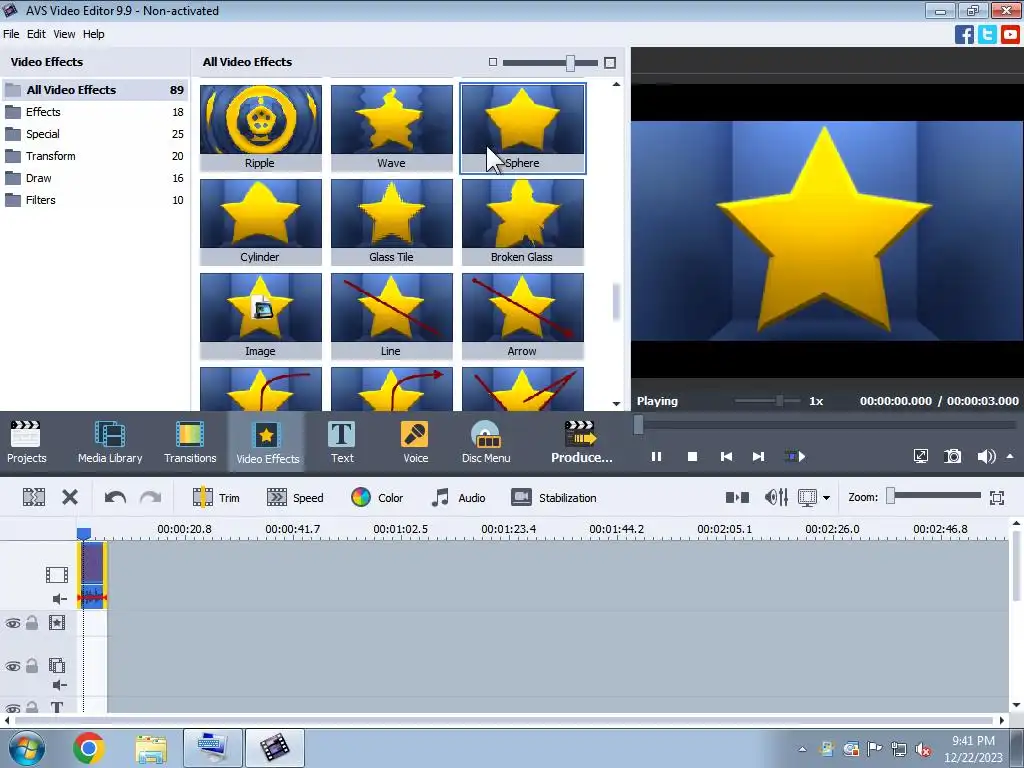Viewport: 1024px width, 768px height.
Task: Click the small thumbnails icon
Action: click(x=493, y=62)
